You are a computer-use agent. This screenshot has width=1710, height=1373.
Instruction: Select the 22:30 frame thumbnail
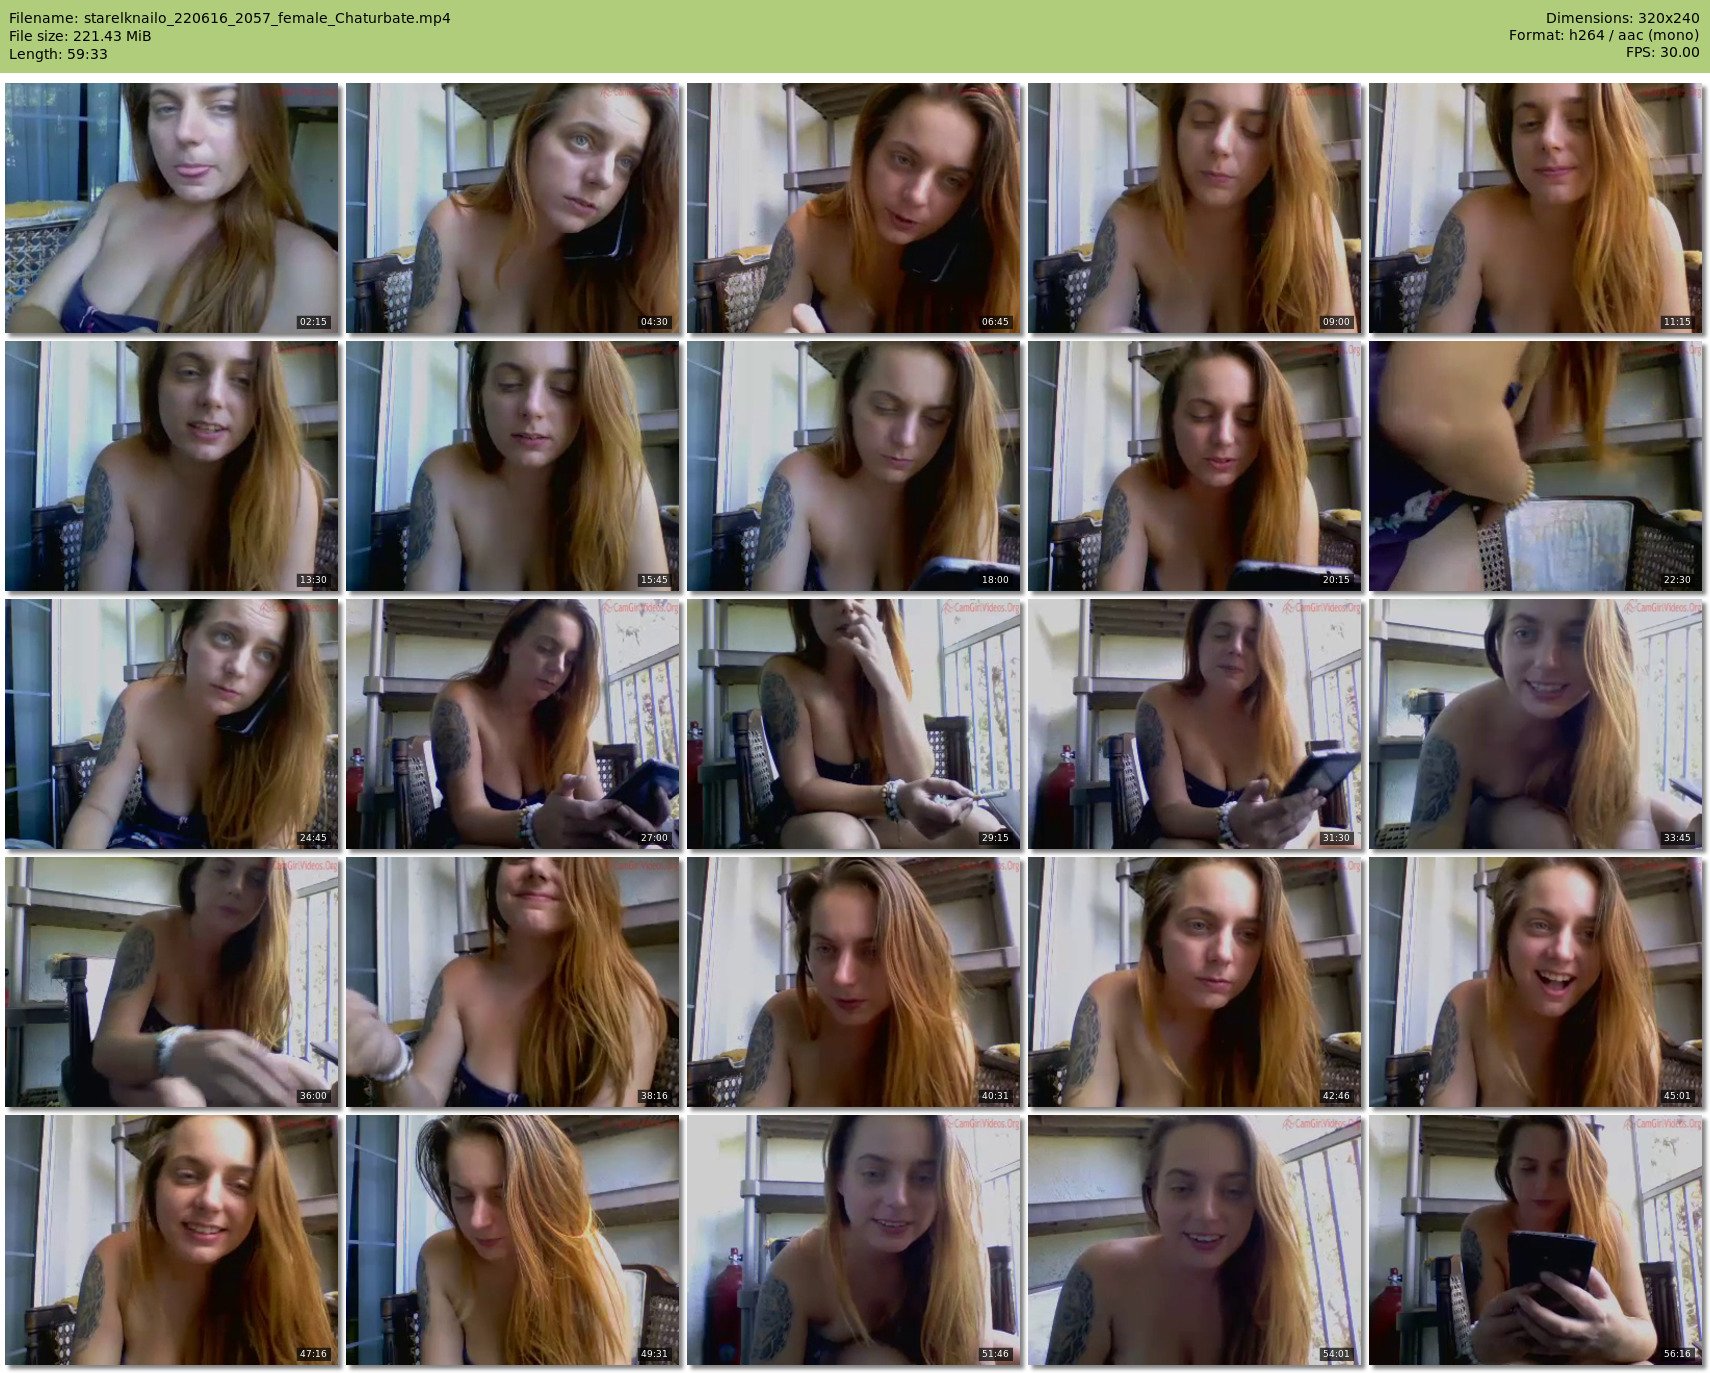pyautogui.click(x=1536, y=466)
